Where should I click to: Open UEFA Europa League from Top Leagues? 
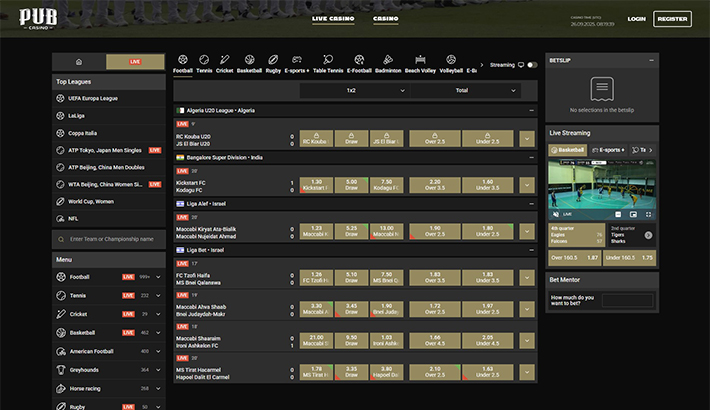coord(95,98)
